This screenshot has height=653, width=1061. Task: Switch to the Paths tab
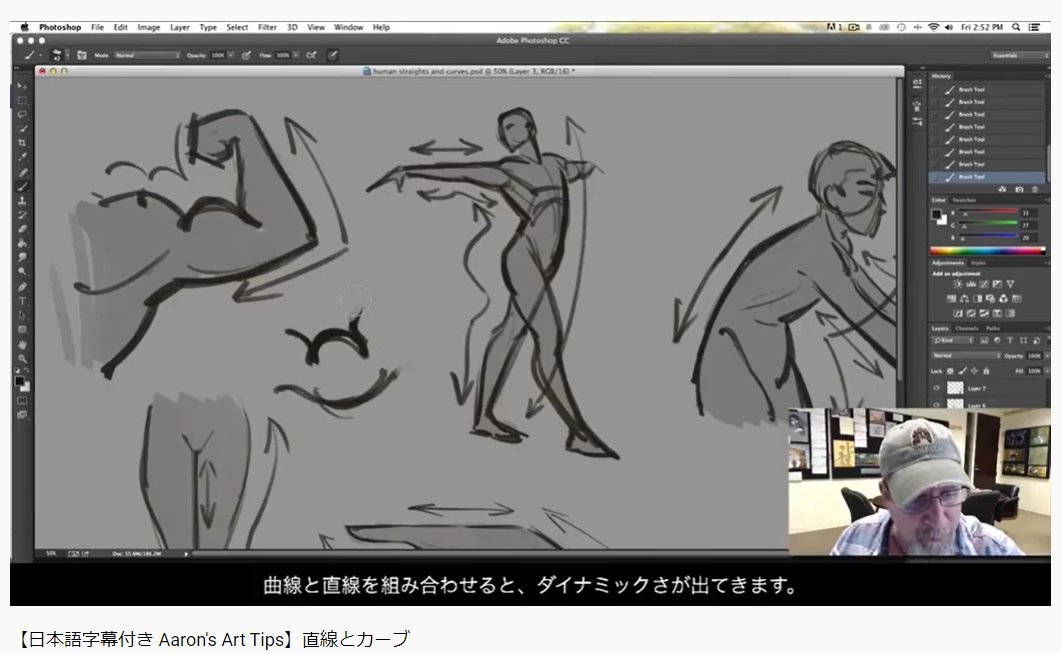point(993,328)
